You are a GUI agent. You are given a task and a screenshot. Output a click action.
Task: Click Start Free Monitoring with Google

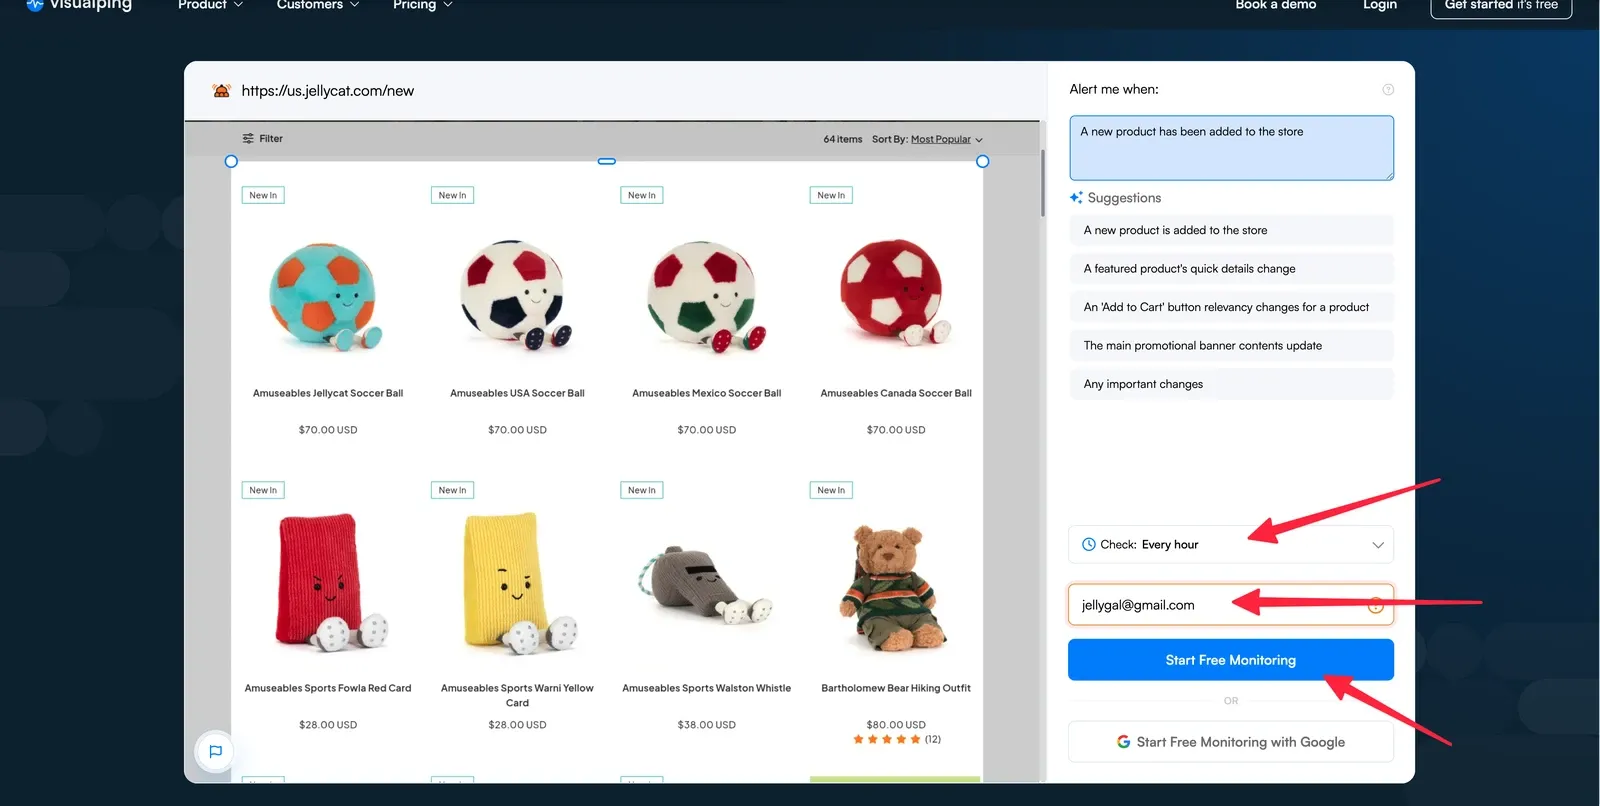click(x=1231, y=742)
